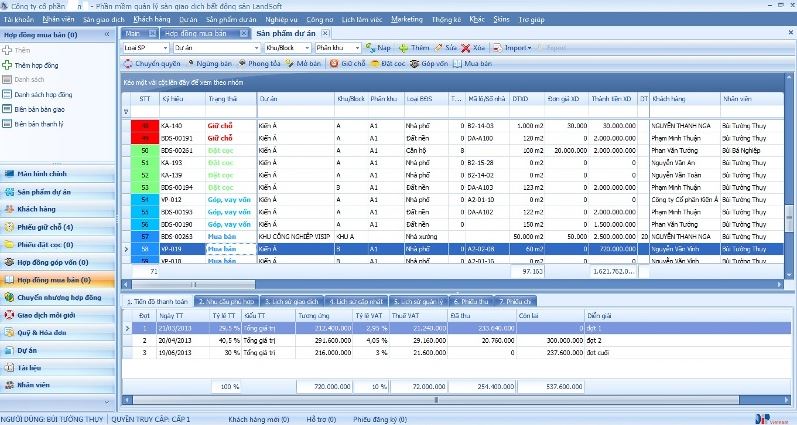The image size is (797, 425).
Task: Click the Sửa edit toolbar icon
Action: tap(439, 47)
